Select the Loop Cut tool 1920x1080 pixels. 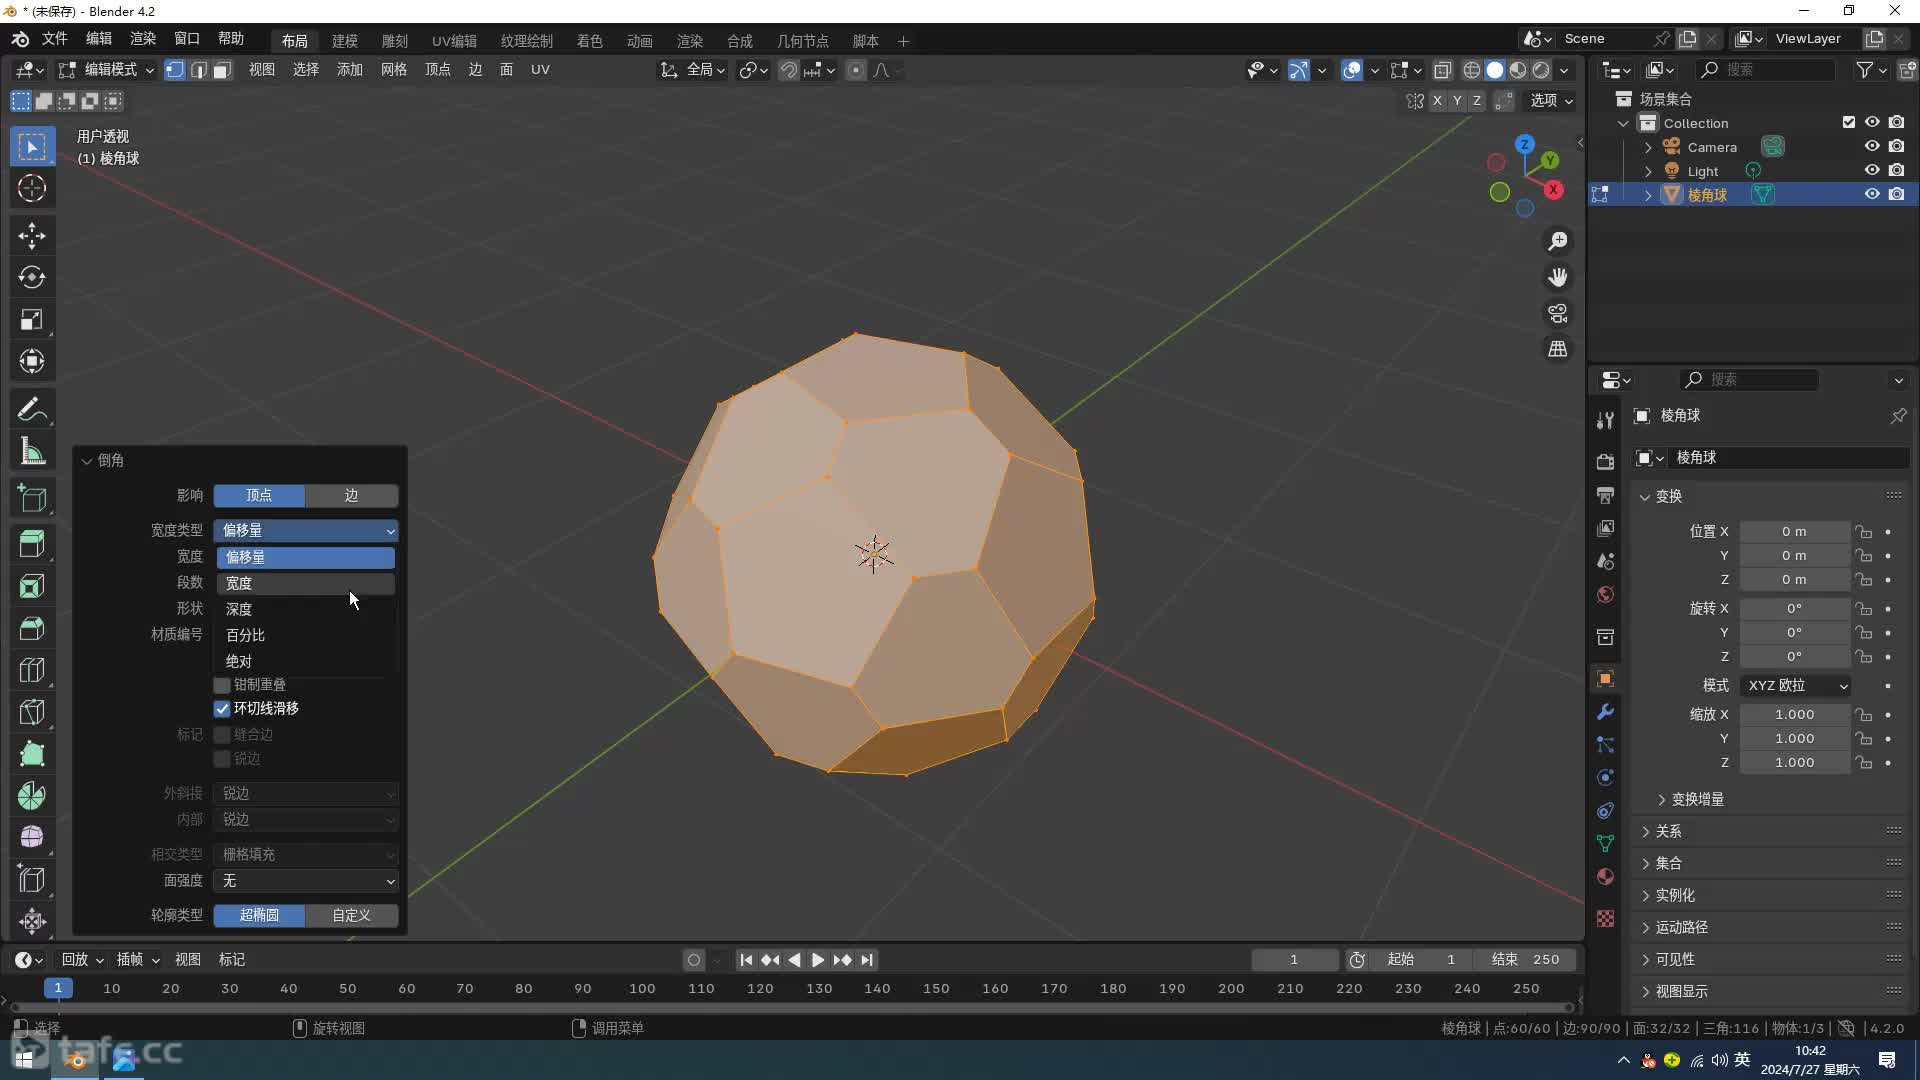pyautogui.click(x=32, y=670)
